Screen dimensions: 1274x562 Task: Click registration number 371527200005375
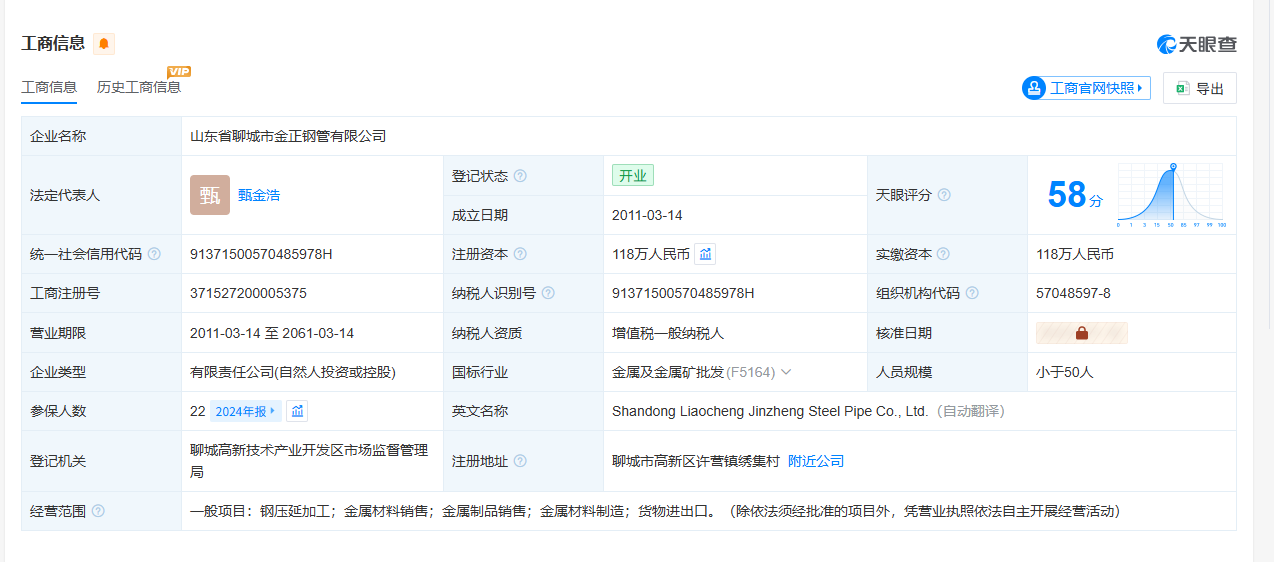(x=248, y=293)
